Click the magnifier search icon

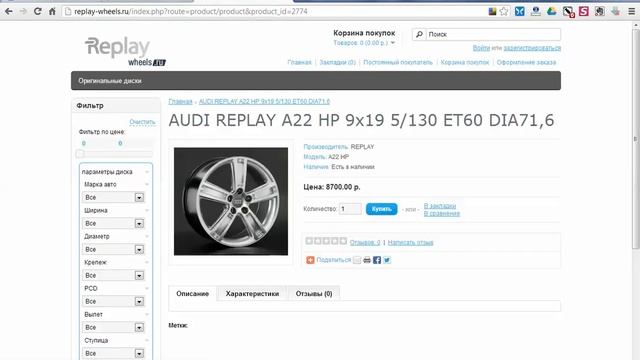pyautogui.click(x=419, y=34)
